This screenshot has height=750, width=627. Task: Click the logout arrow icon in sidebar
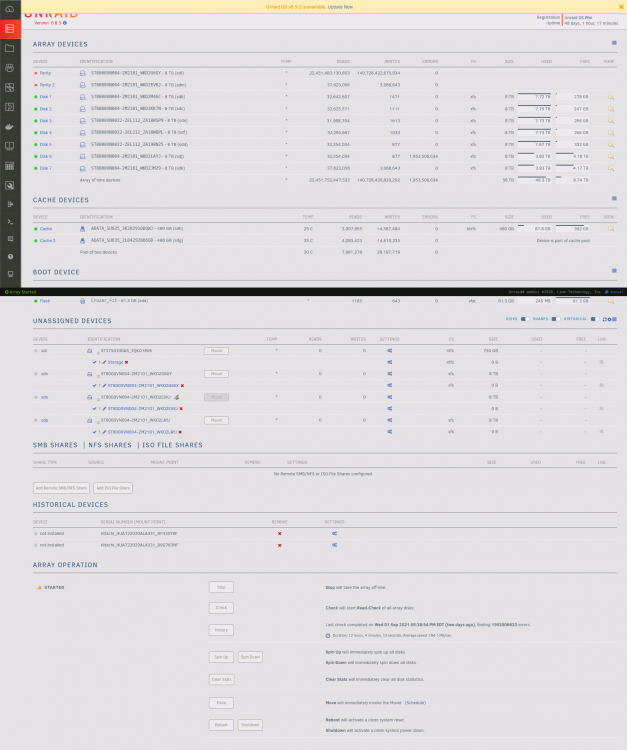tap(10, 204)
